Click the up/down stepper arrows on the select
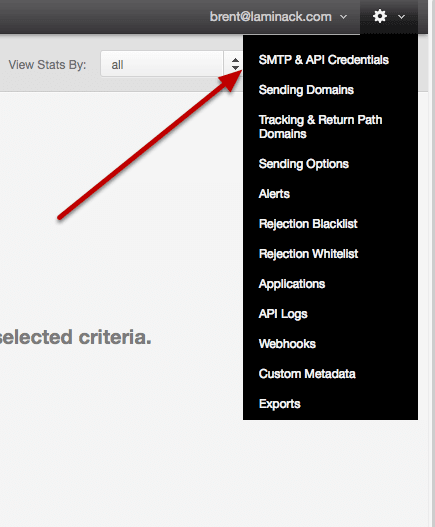Screen dimensions: 435x527 click(x=235, y=64)
